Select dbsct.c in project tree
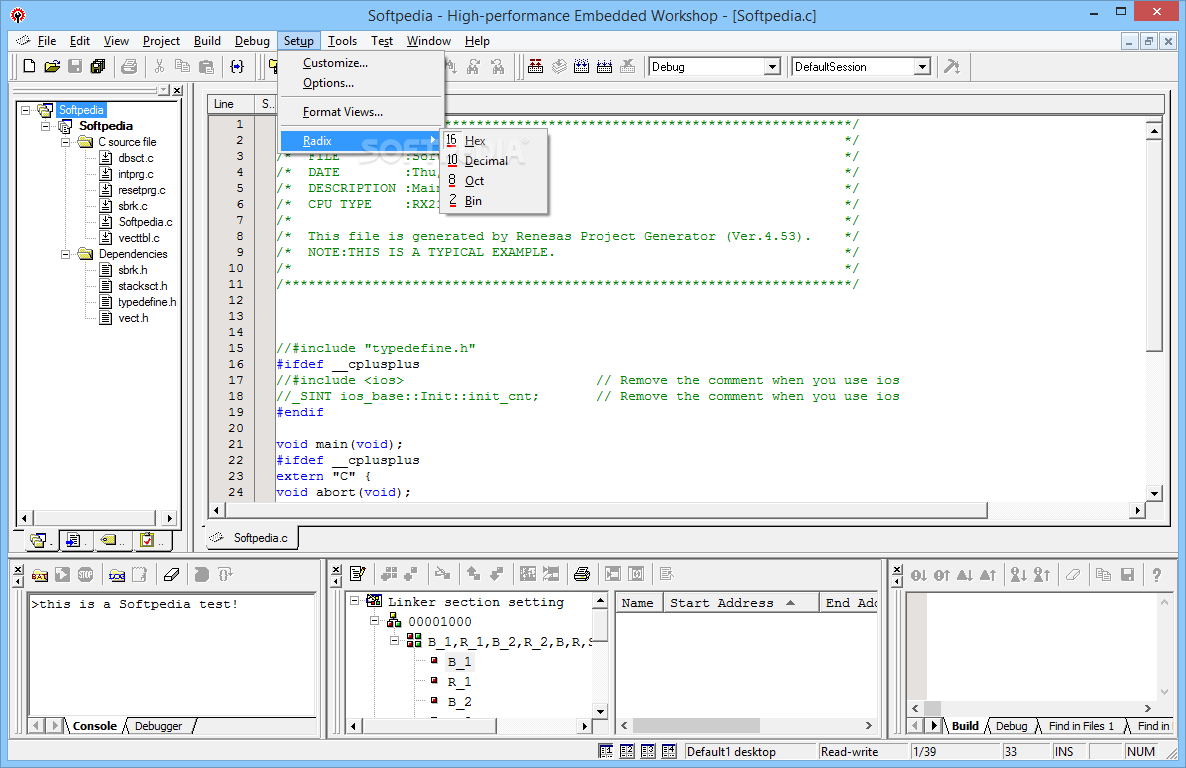The width and height of the screenshot is (1186, 768). [x=135, y=157]
